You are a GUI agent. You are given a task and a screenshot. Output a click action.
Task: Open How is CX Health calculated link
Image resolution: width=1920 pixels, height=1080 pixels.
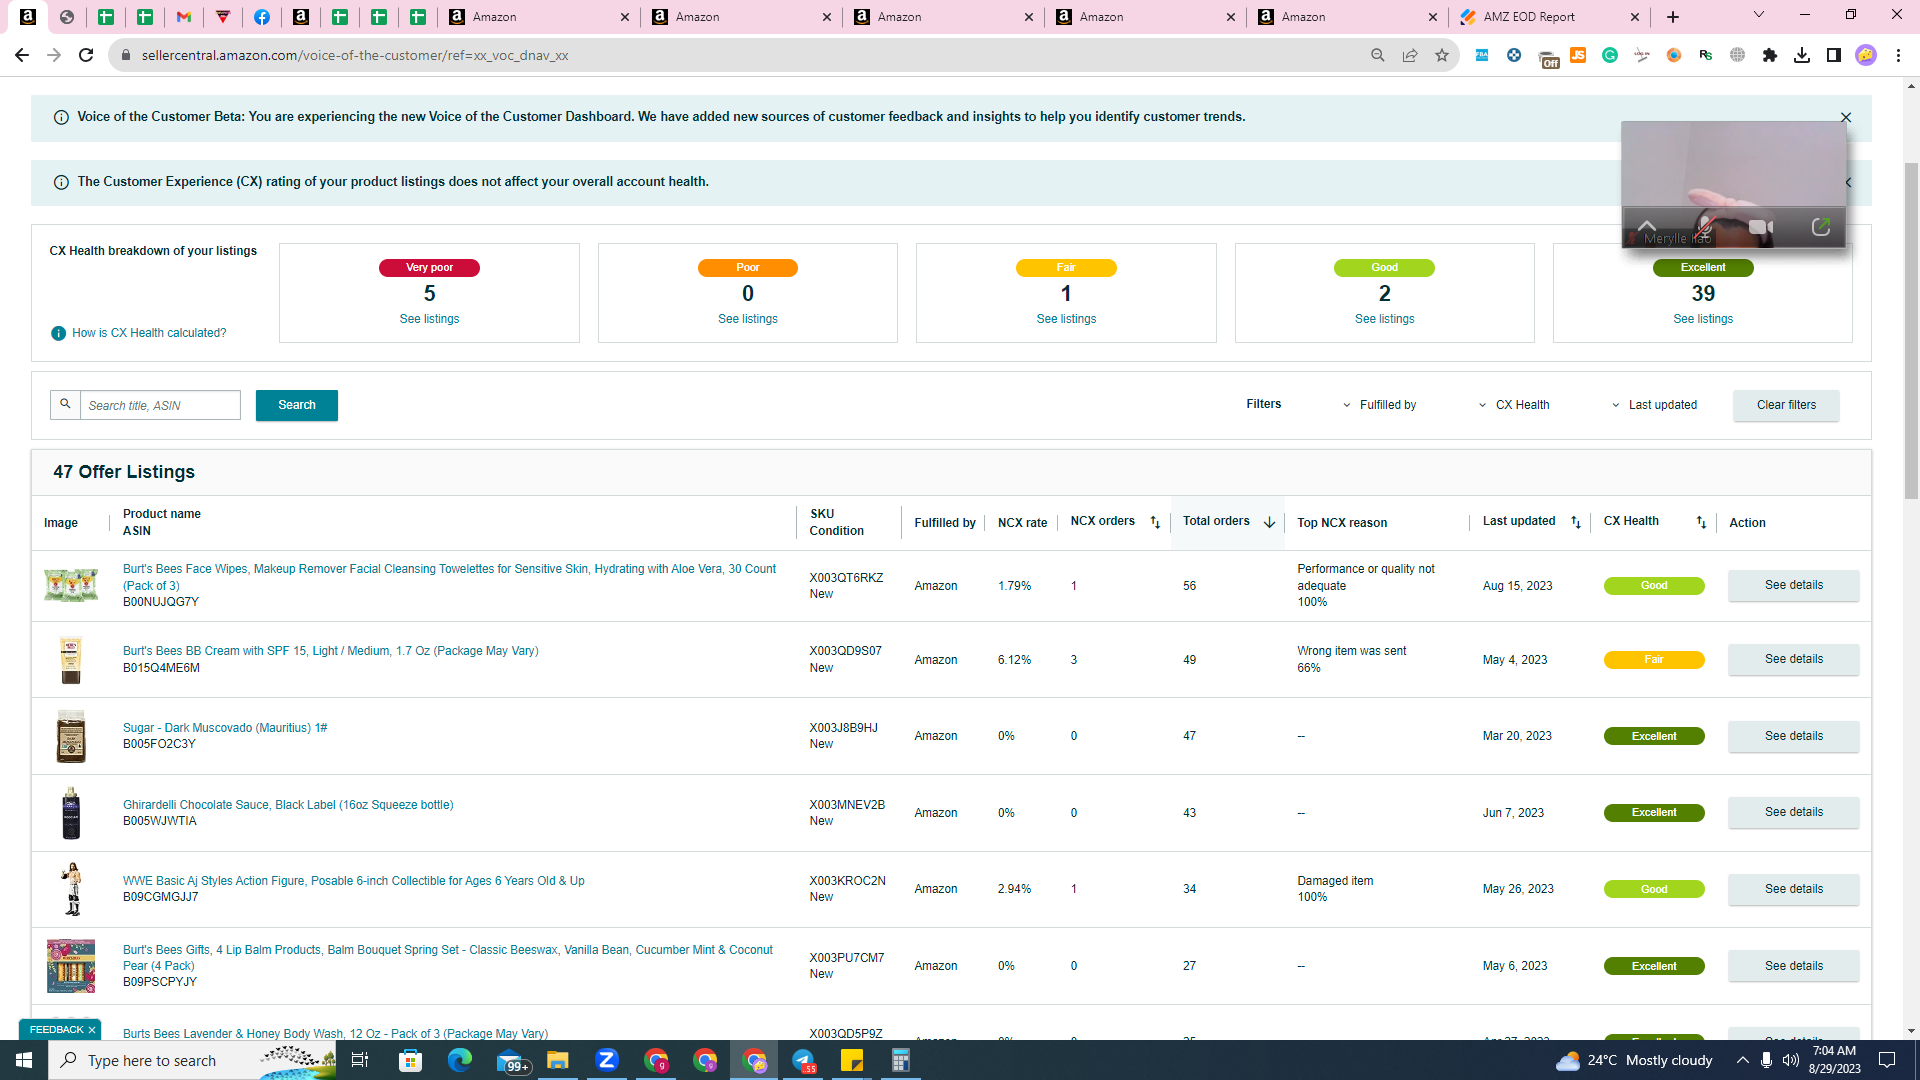click(x=149, y=333)
